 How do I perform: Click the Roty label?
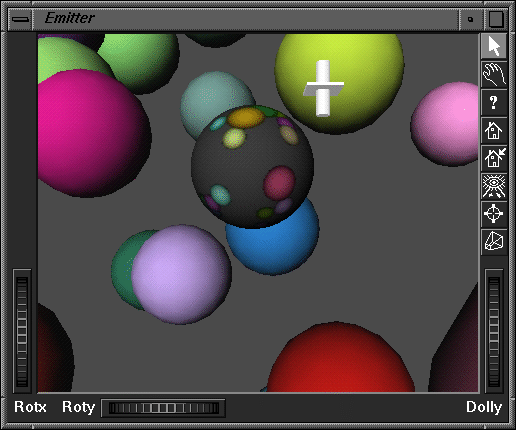coord(79,407)
